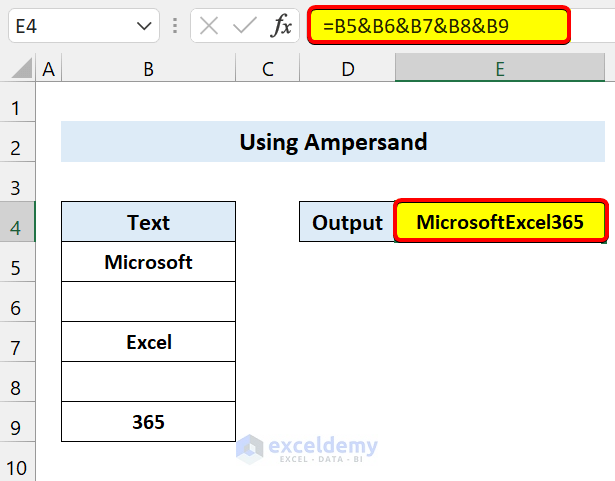The height and width of the screenshot is (481, 615).
Task: Click the 'Excel' cell
Action: coord(148,341)
